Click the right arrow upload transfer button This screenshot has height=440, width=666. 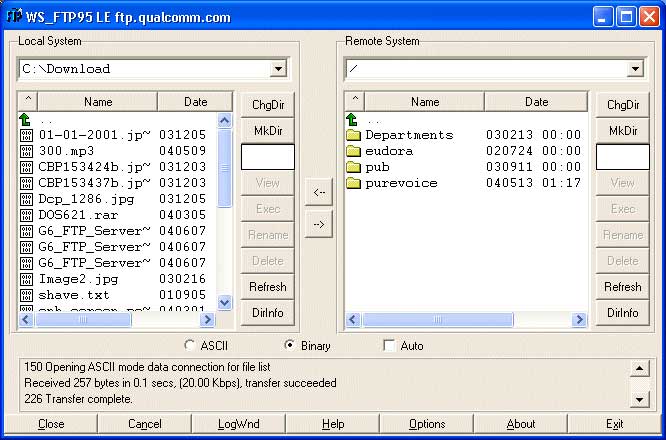(x=319, y=224)
